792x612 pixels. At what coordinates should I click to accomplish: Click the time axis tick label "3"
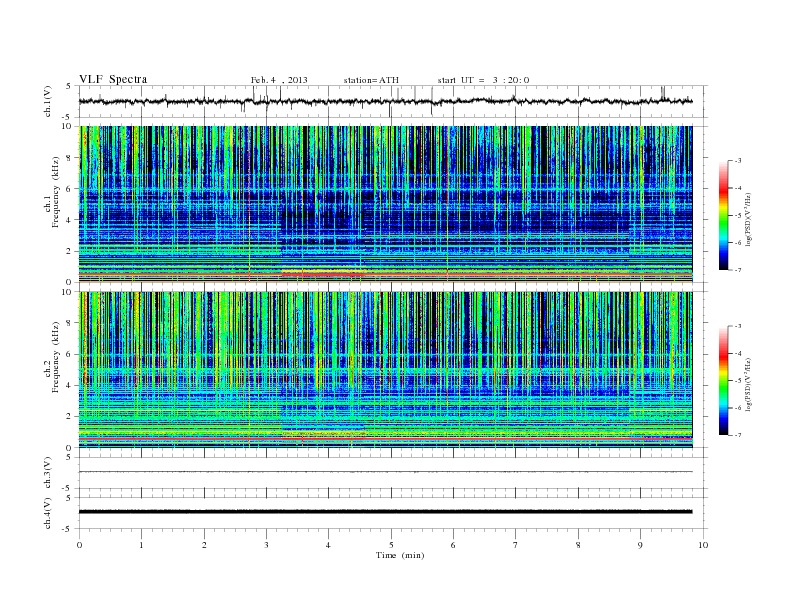266,545
